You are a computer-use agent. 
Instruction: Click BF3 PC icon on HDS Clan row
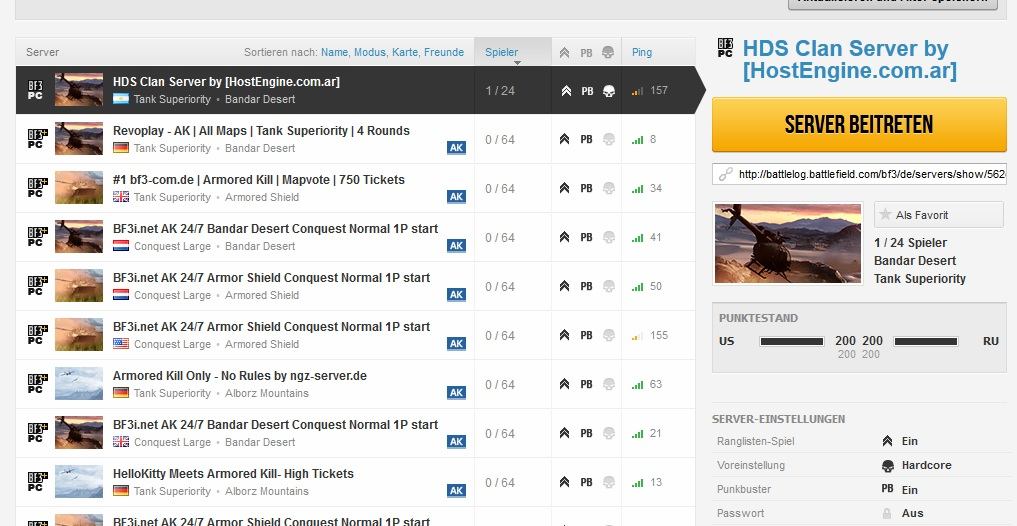36,90
